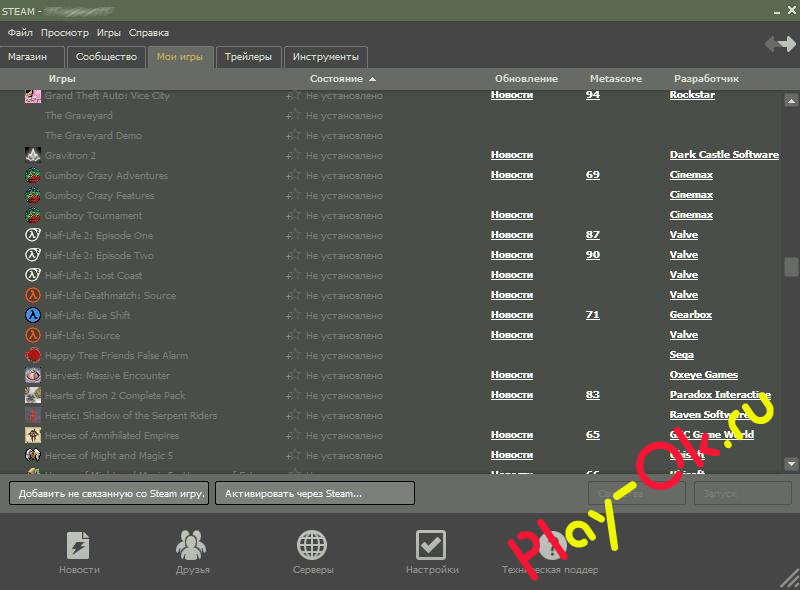Toggle favorite star for Half-Life: Blue Shift

[294, 315]
